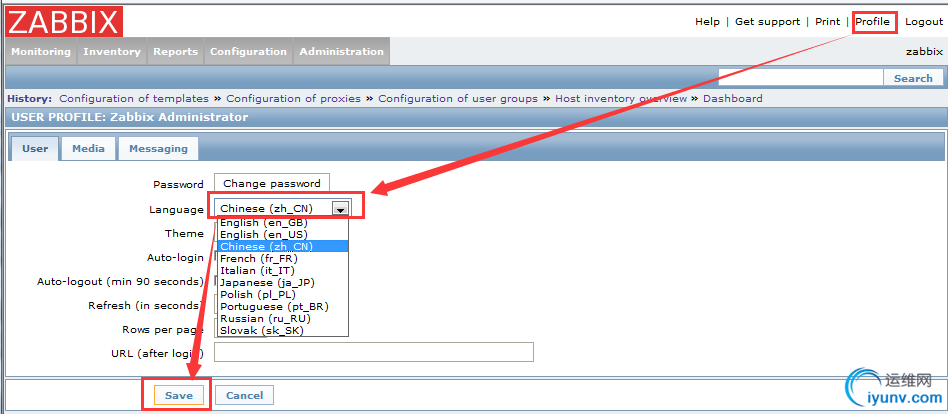Open the Monitoring menu
Image resolution: width=948 pixels, height=414 pixels.
tap(41, 51)
